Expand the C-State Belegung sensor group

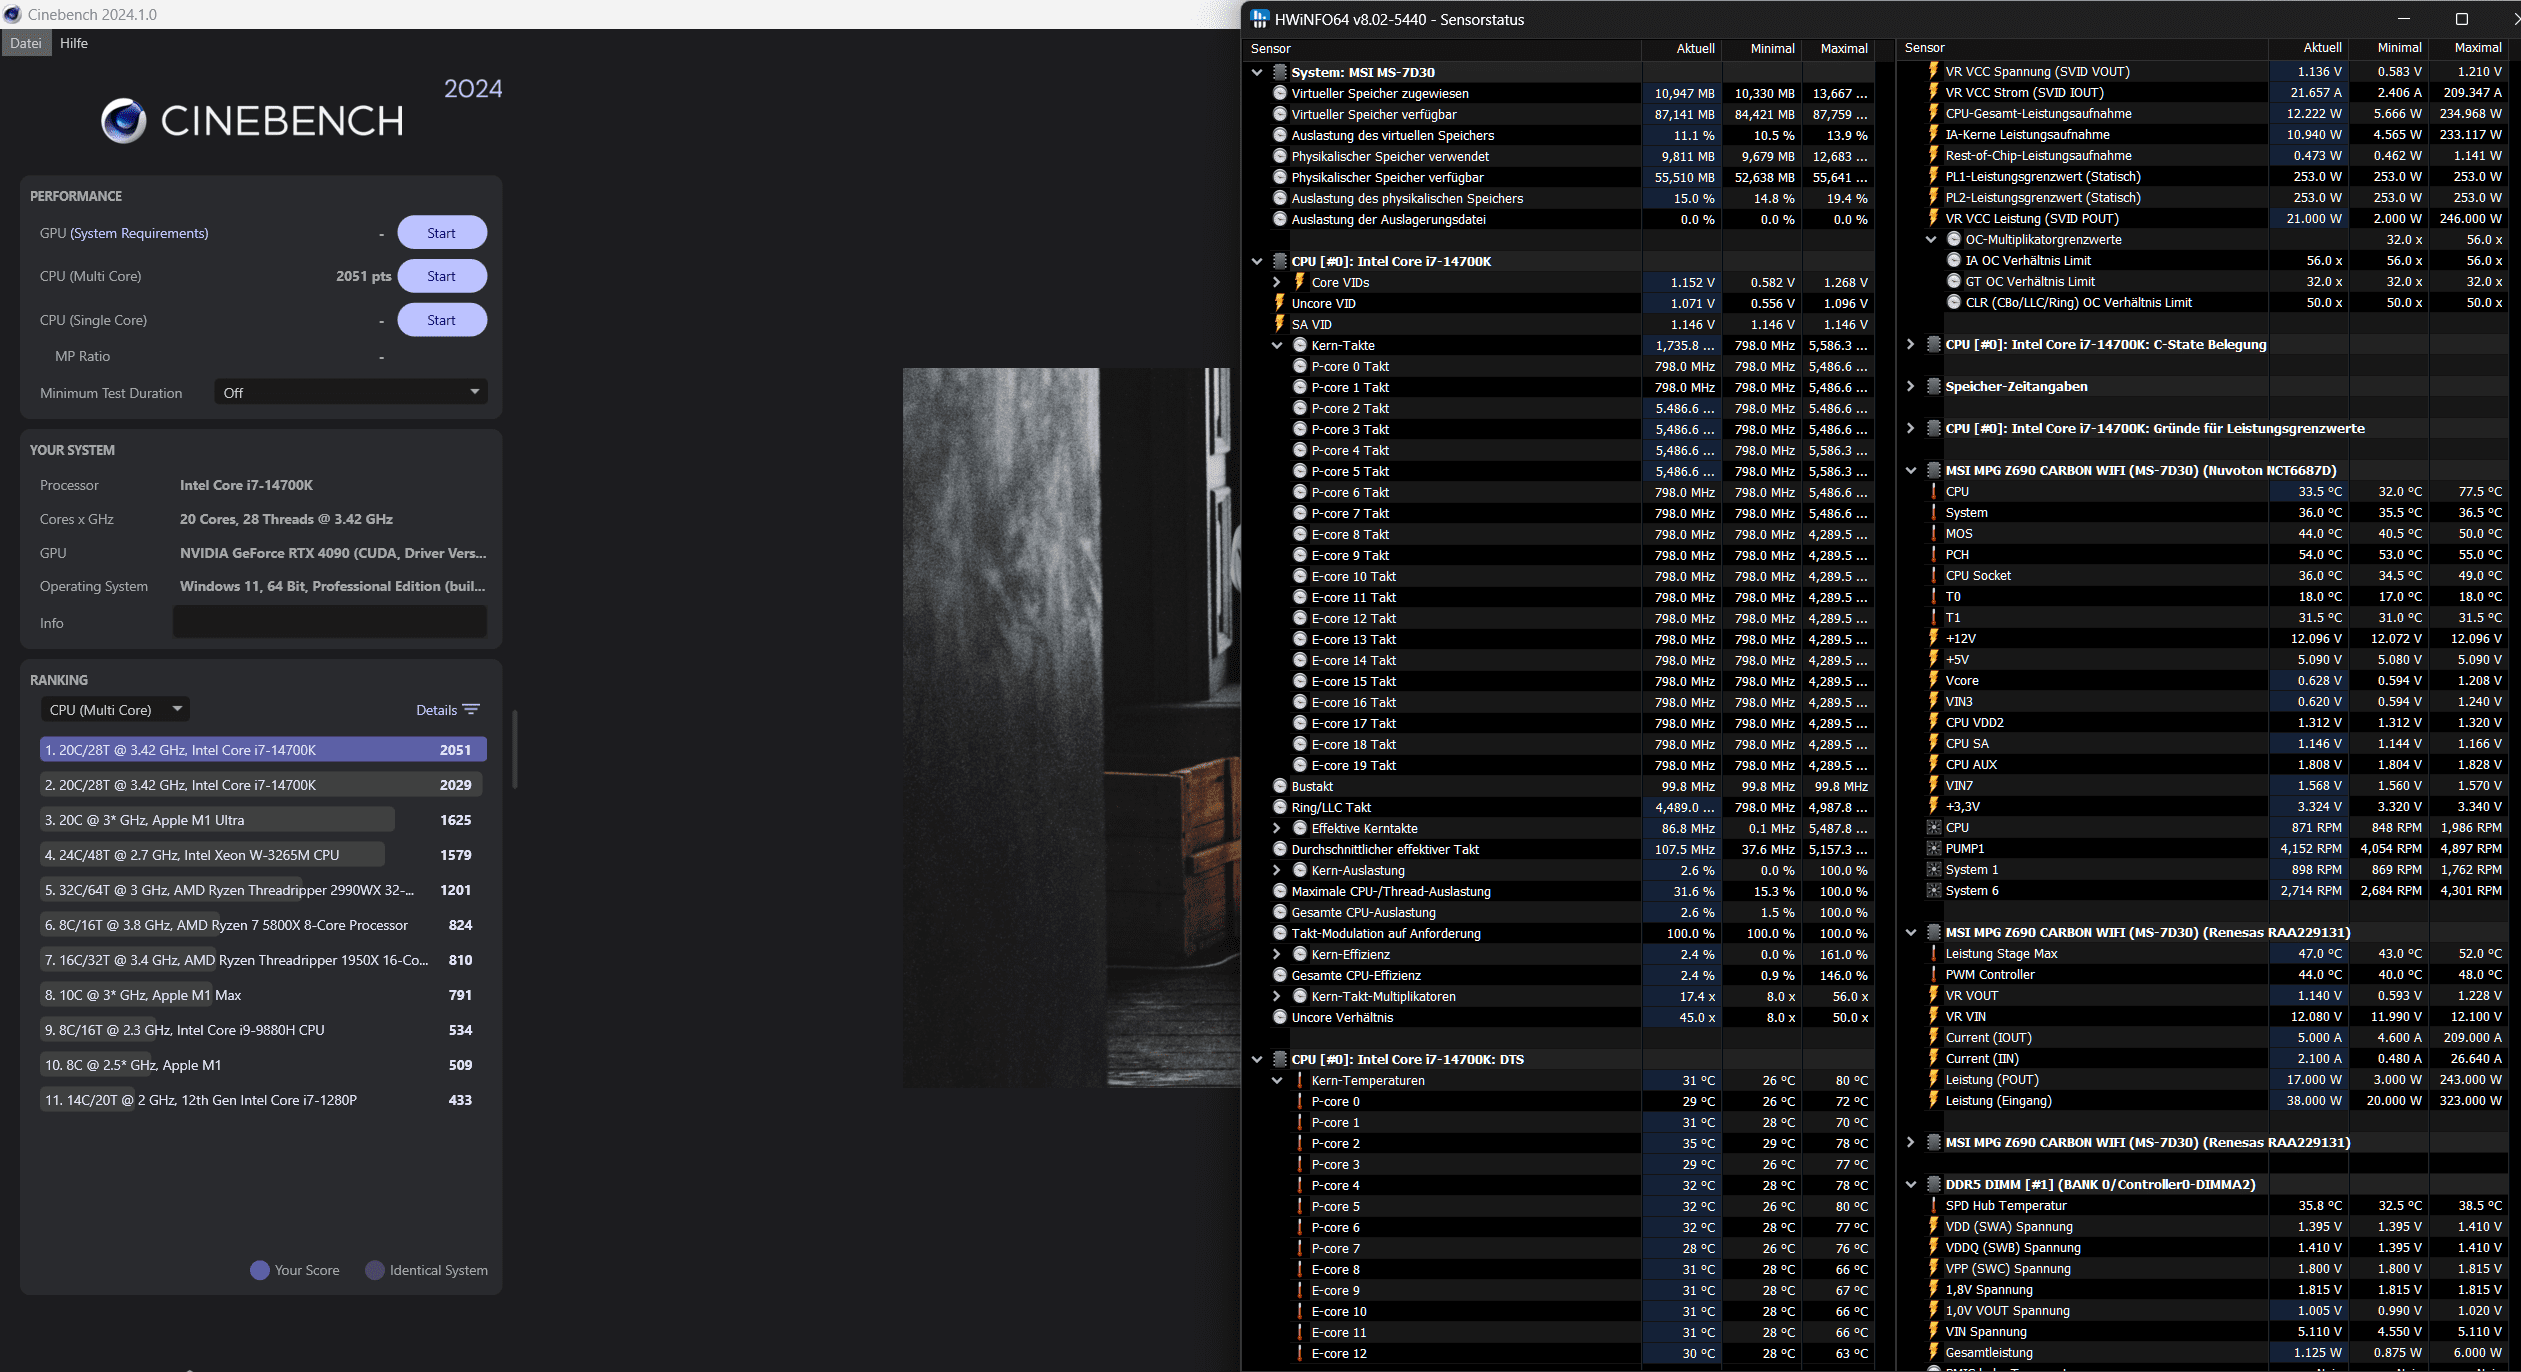[1911, 344]
